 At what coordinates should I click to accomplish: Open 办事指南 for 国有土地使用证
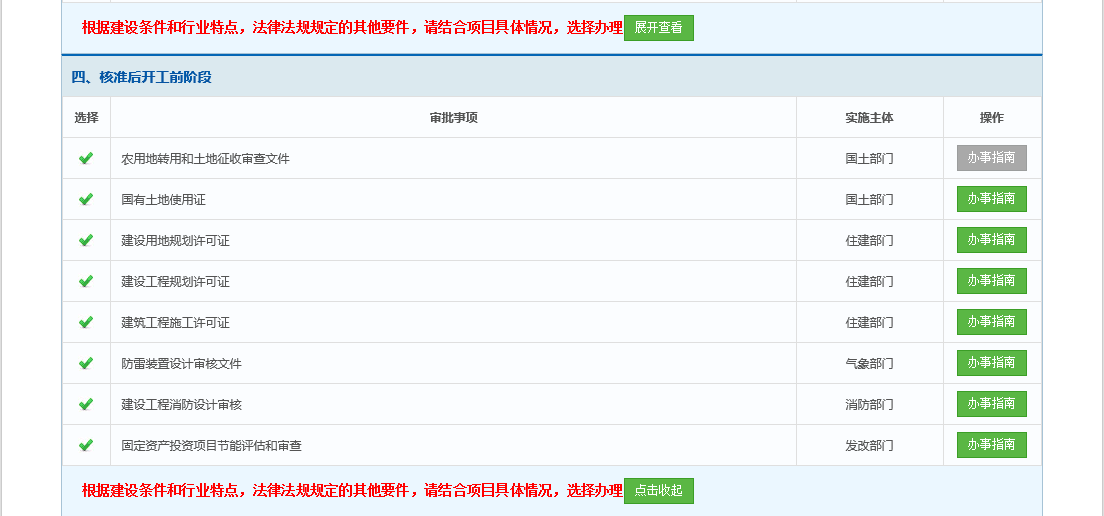pyautogui.click(x=991, y=199)
